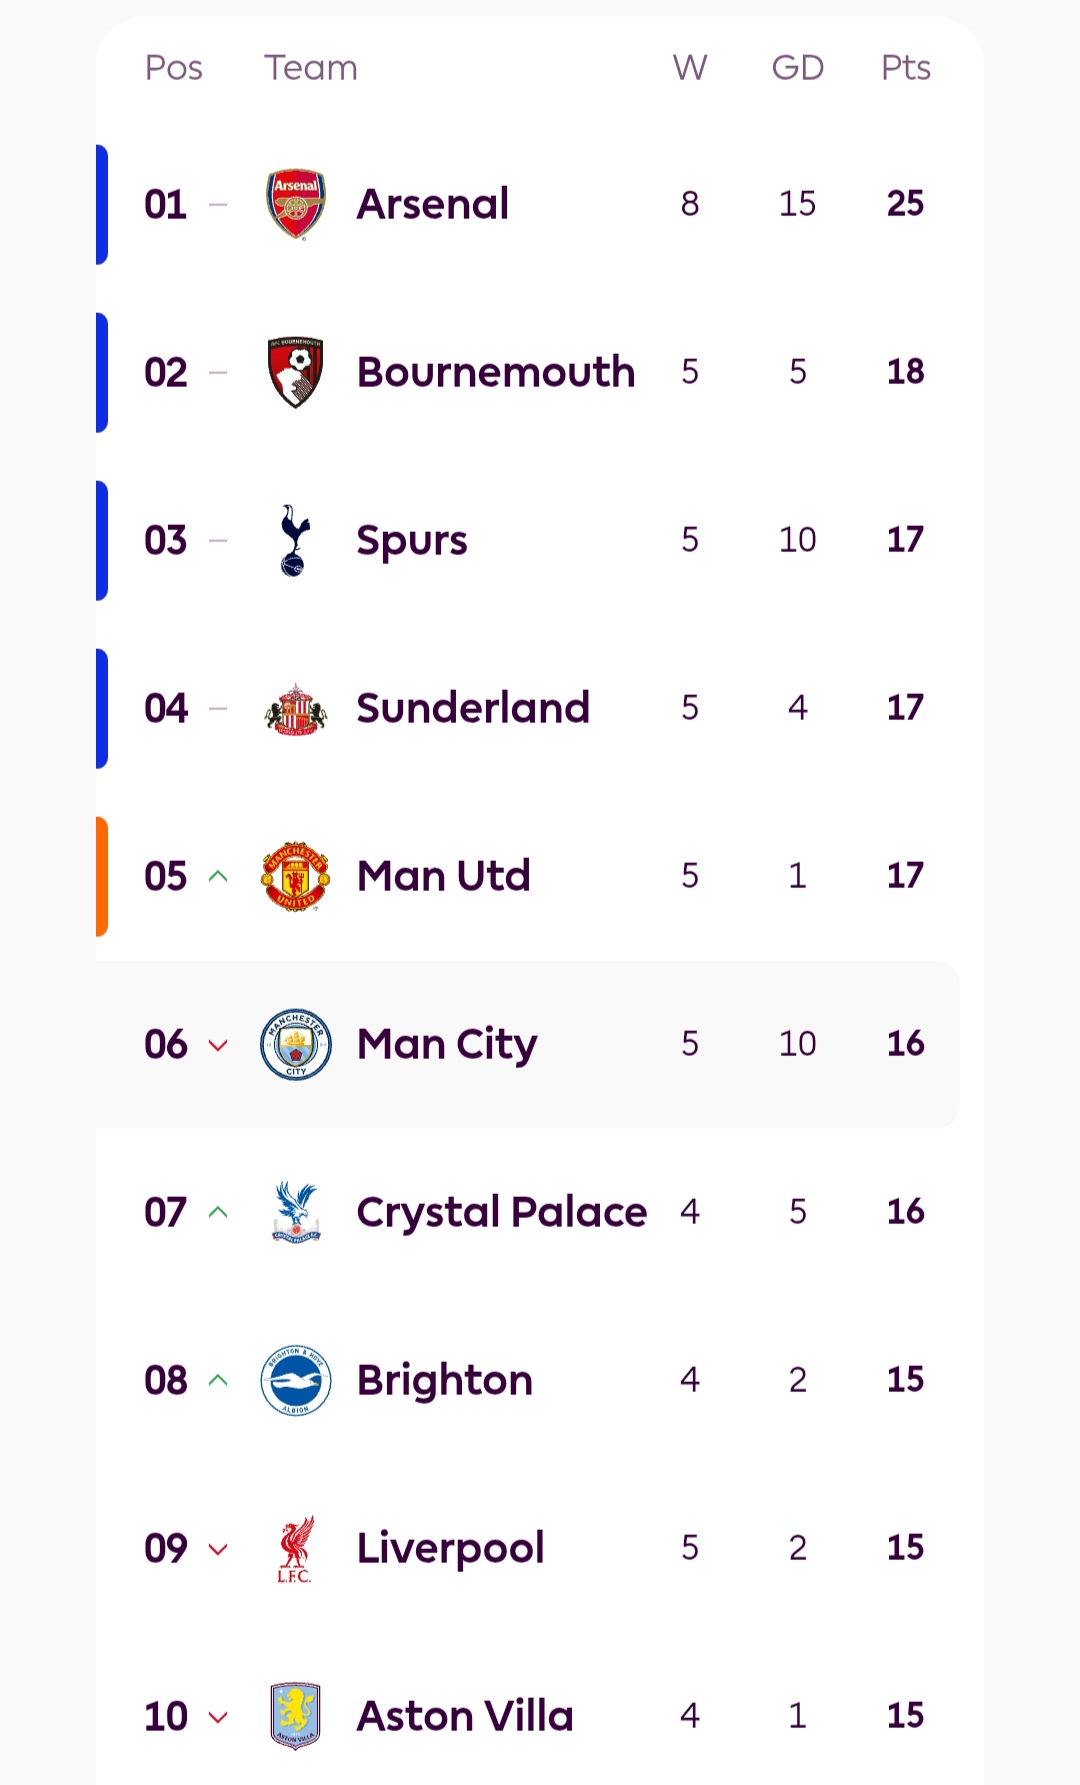The height and width of the screenshot is (1785, 1080).
Task: Click the Sunderland team name
Action: 473,708
